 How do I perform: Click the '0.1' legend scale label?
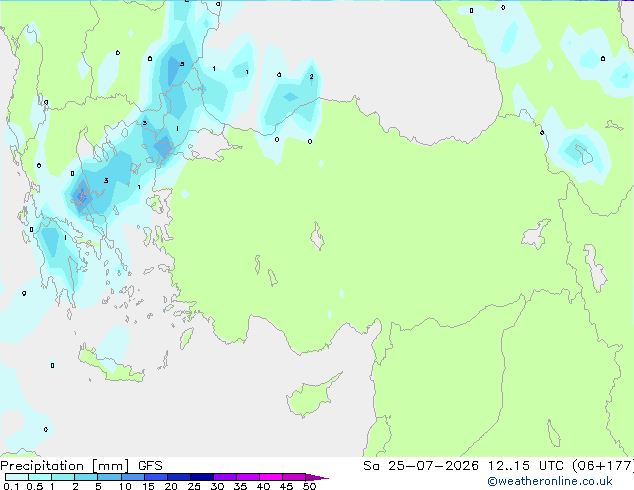11,486
